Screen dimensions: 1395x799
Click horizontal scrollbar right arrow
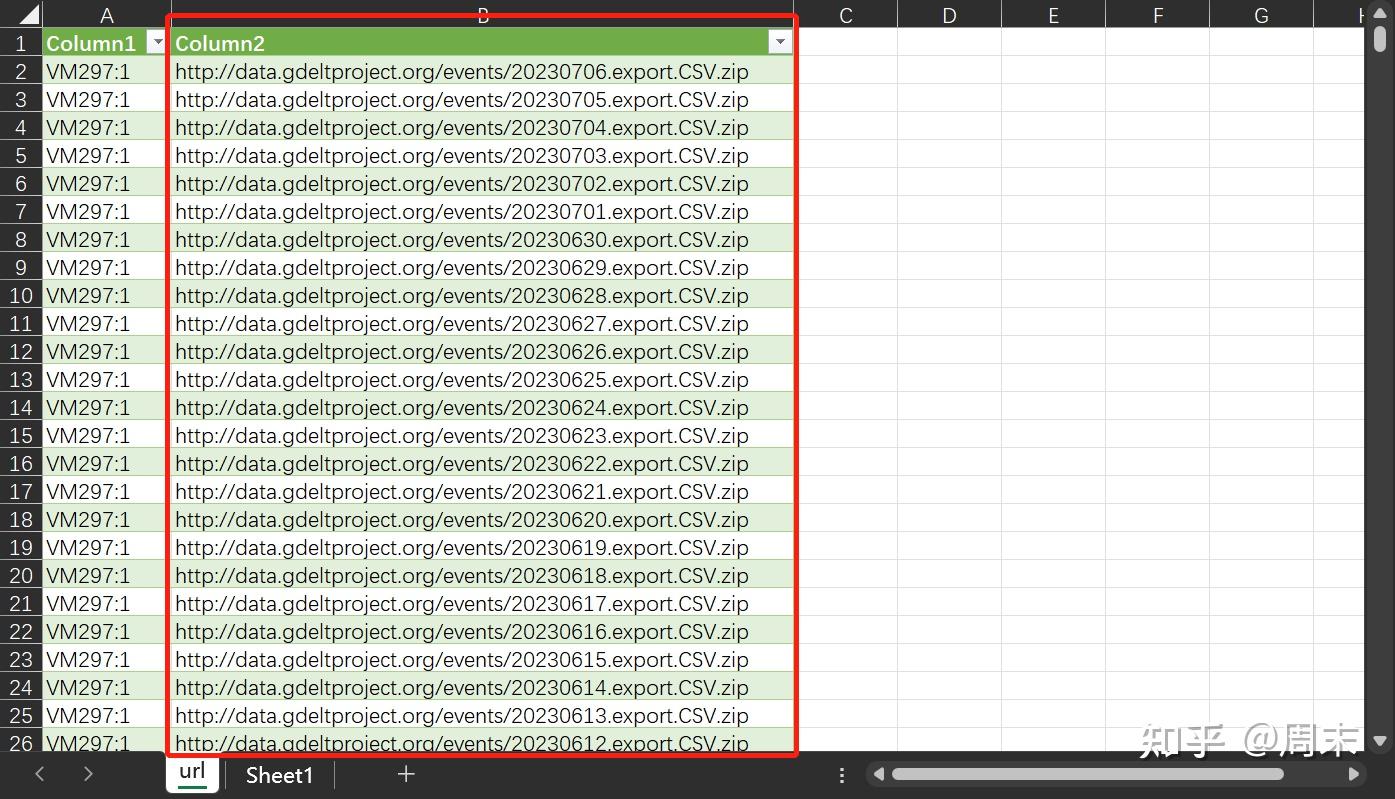(x=1353, y=774)
